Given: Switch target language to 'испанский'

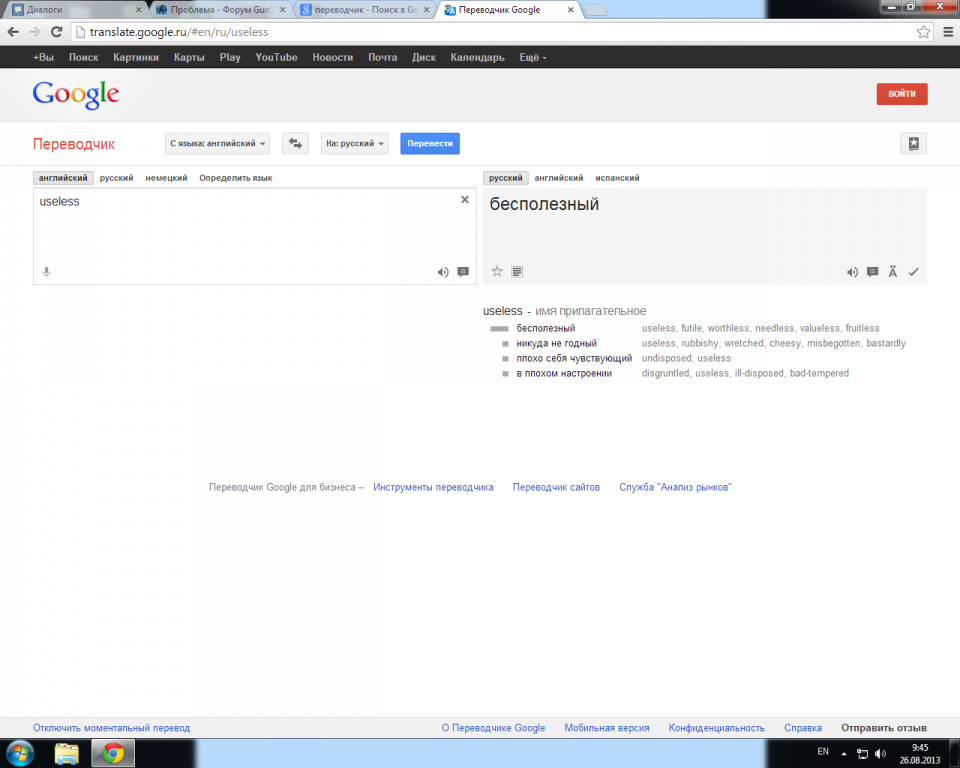Looking at the screenshot, I should (x=617, y=178).
